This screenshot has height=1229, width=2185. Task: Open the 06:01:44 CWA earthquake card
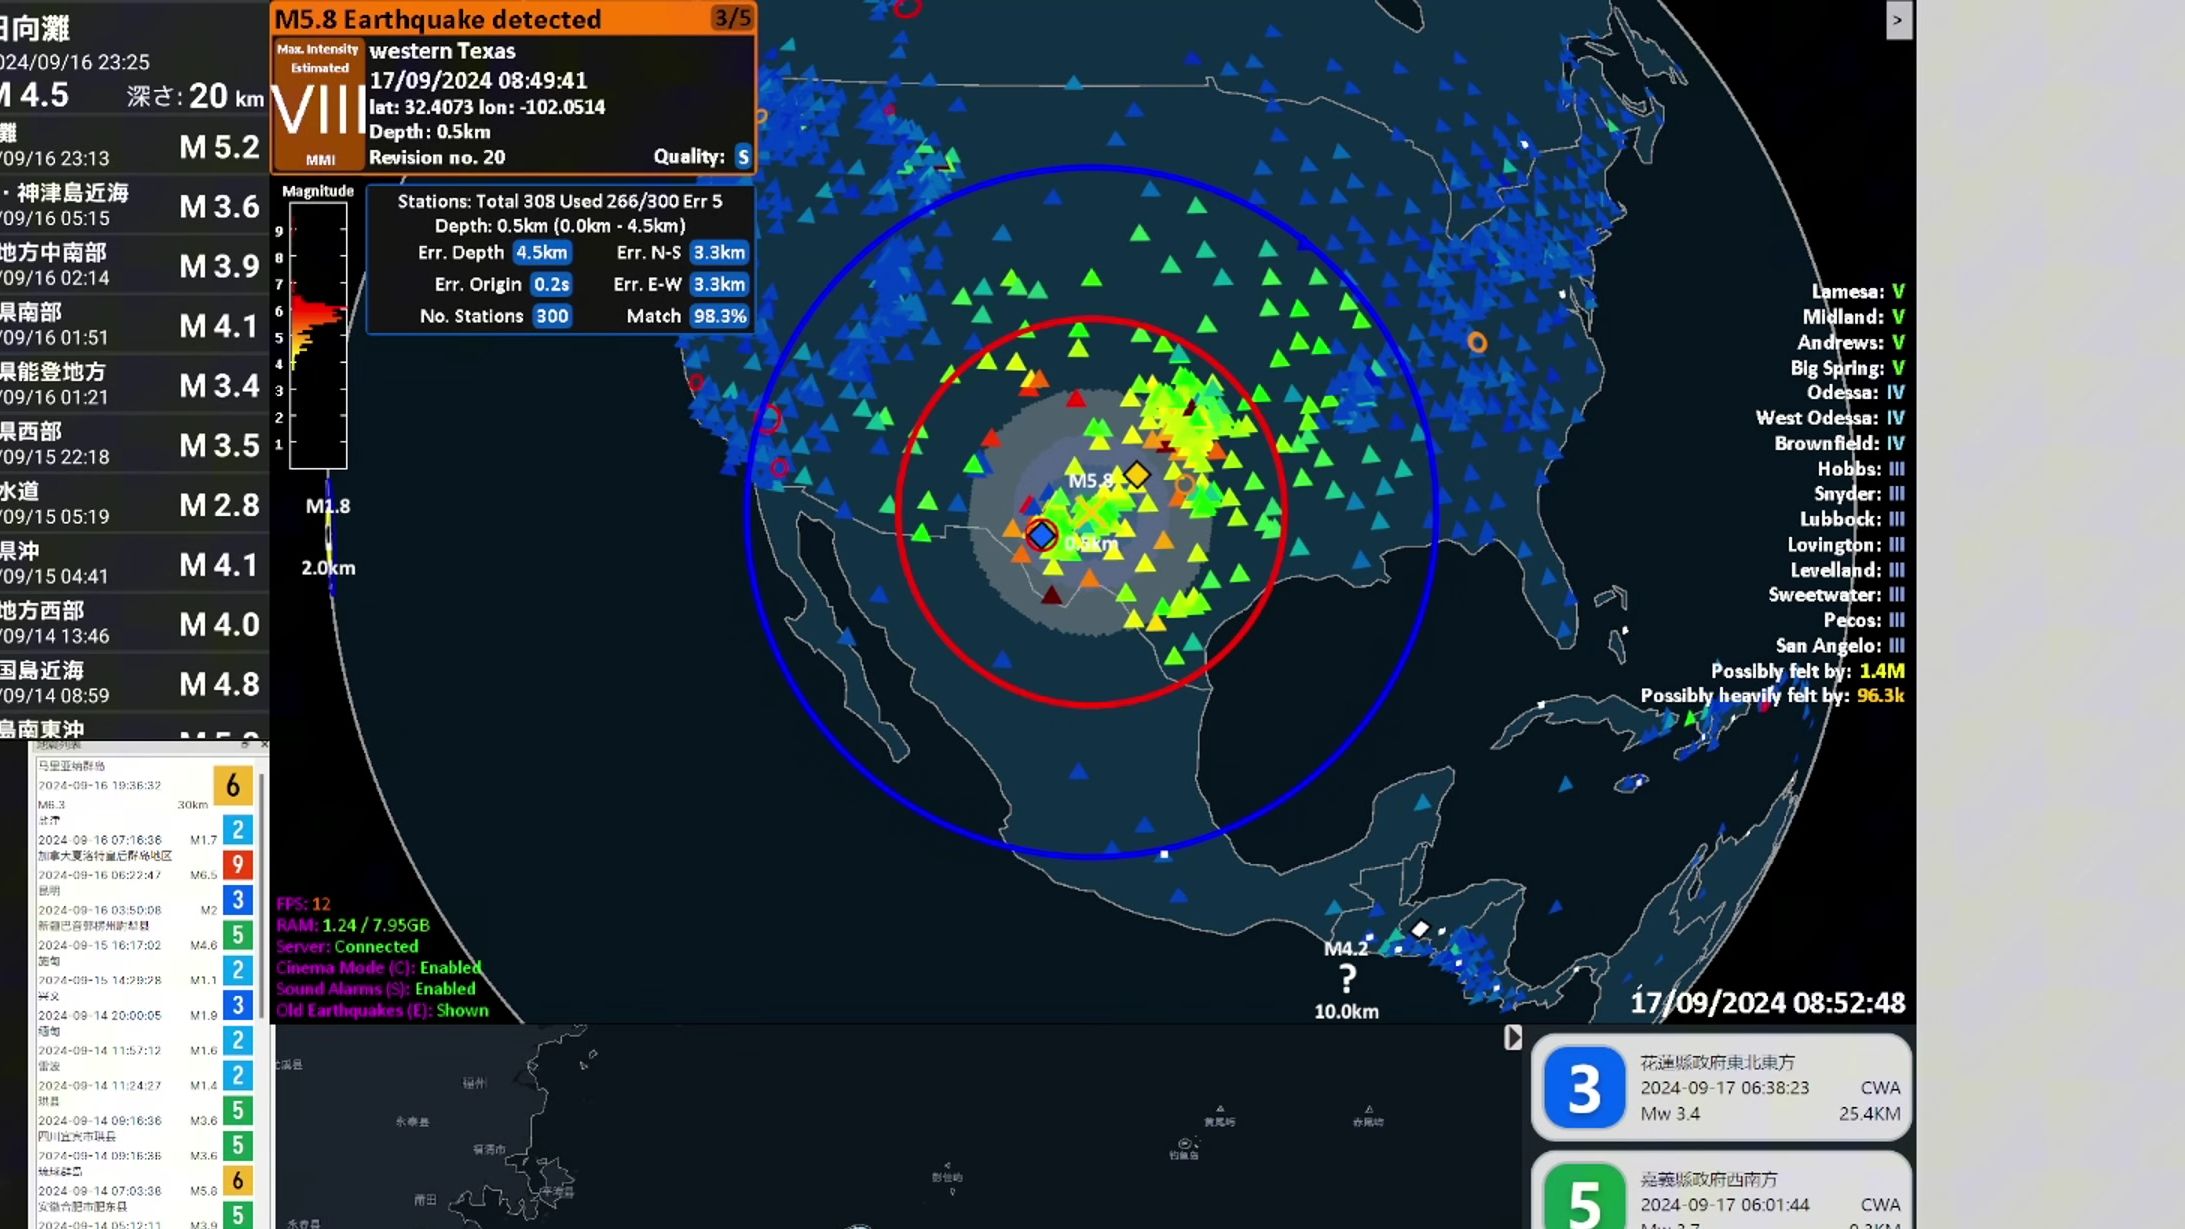click(1721, 1191)
